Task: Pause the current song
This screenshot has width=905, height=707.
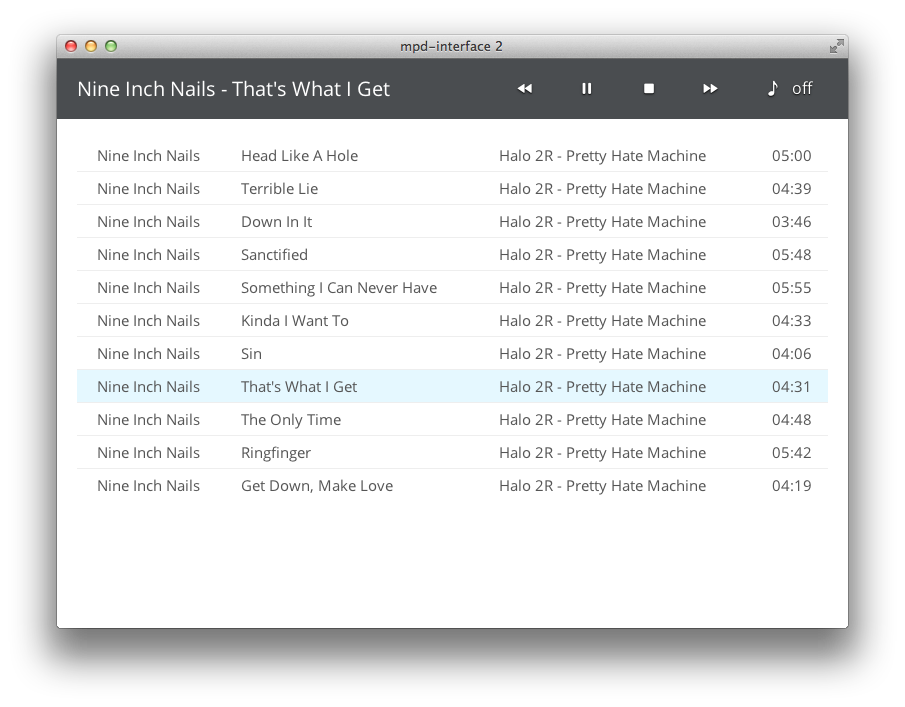Action: point(586,88)
